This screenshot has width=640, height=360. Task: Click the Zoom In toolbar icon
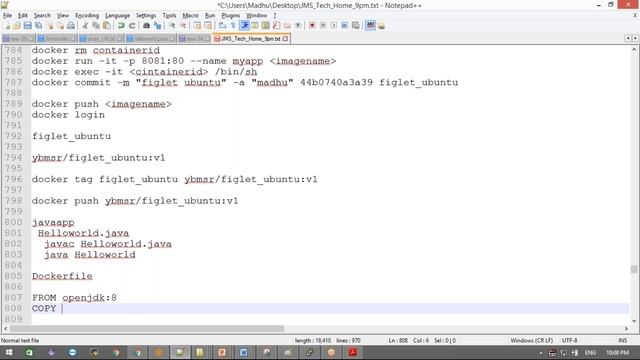(172, 26)
